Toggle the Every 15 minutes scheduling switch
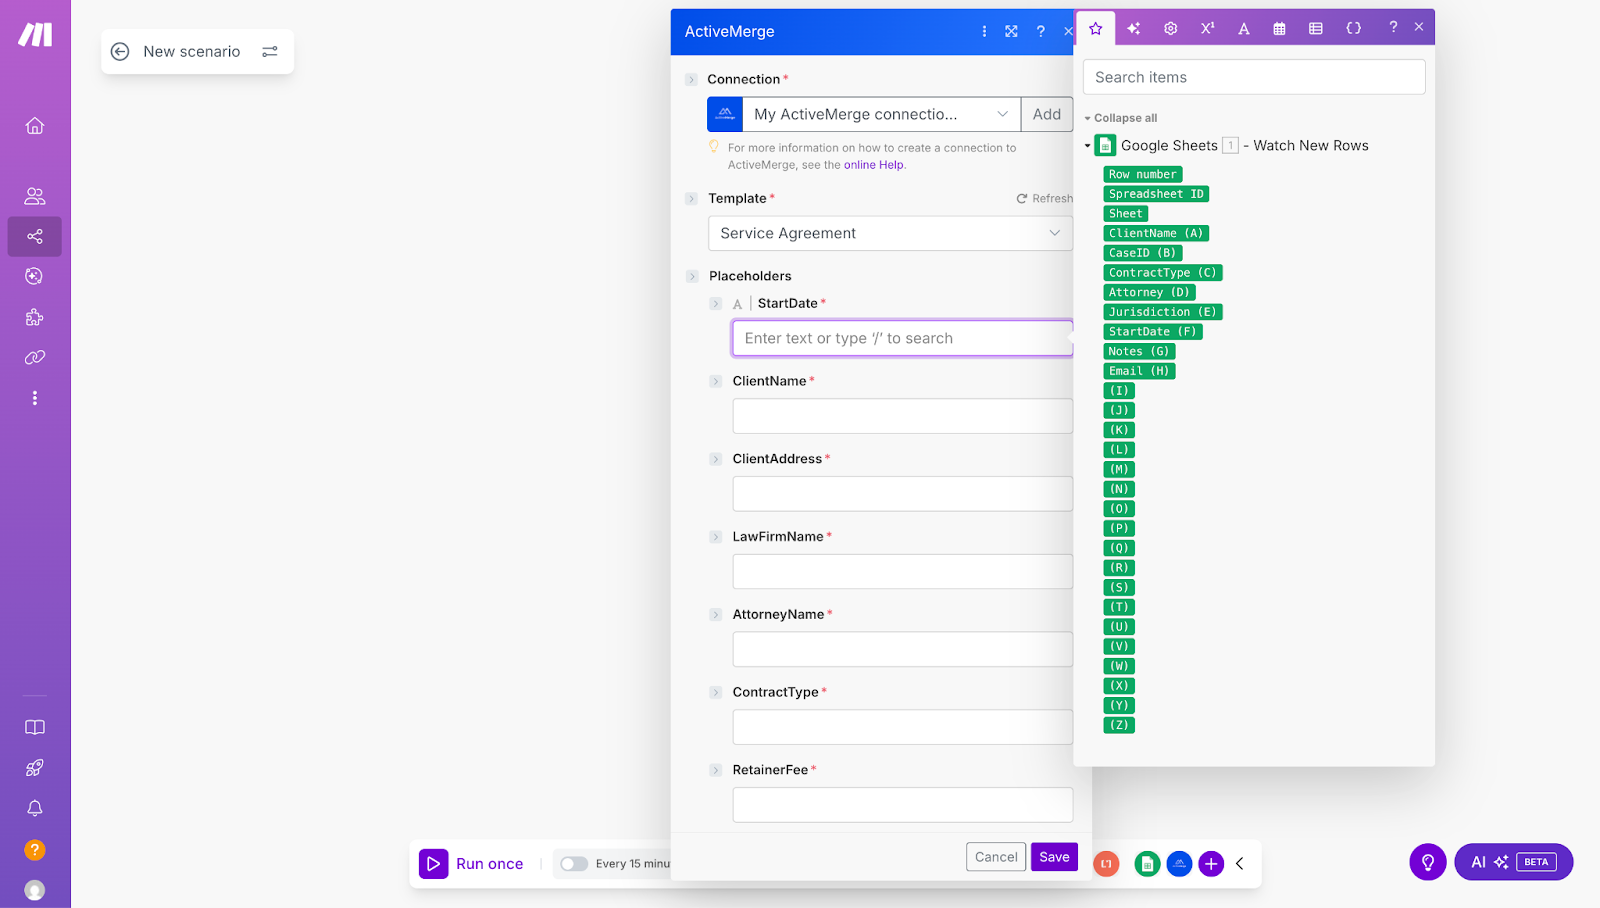Viewport: 1600px width, 908px height. pyautogui.click(x=574, y=863)
